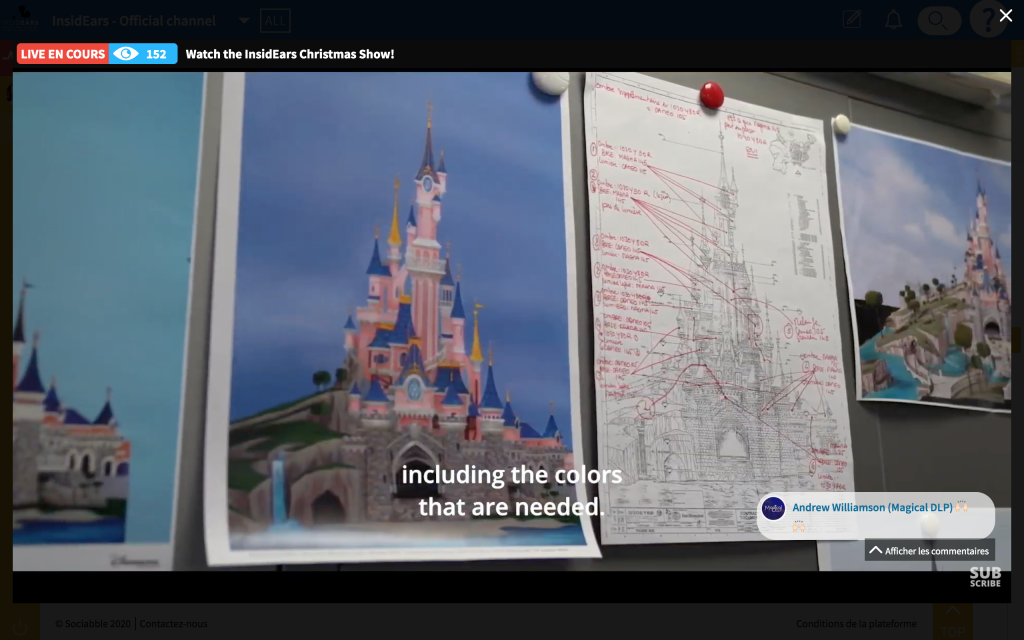The width and height of the screenshot is (1024, 640).
Task: Open the compose post pencil icon
Action: point(852,20)
